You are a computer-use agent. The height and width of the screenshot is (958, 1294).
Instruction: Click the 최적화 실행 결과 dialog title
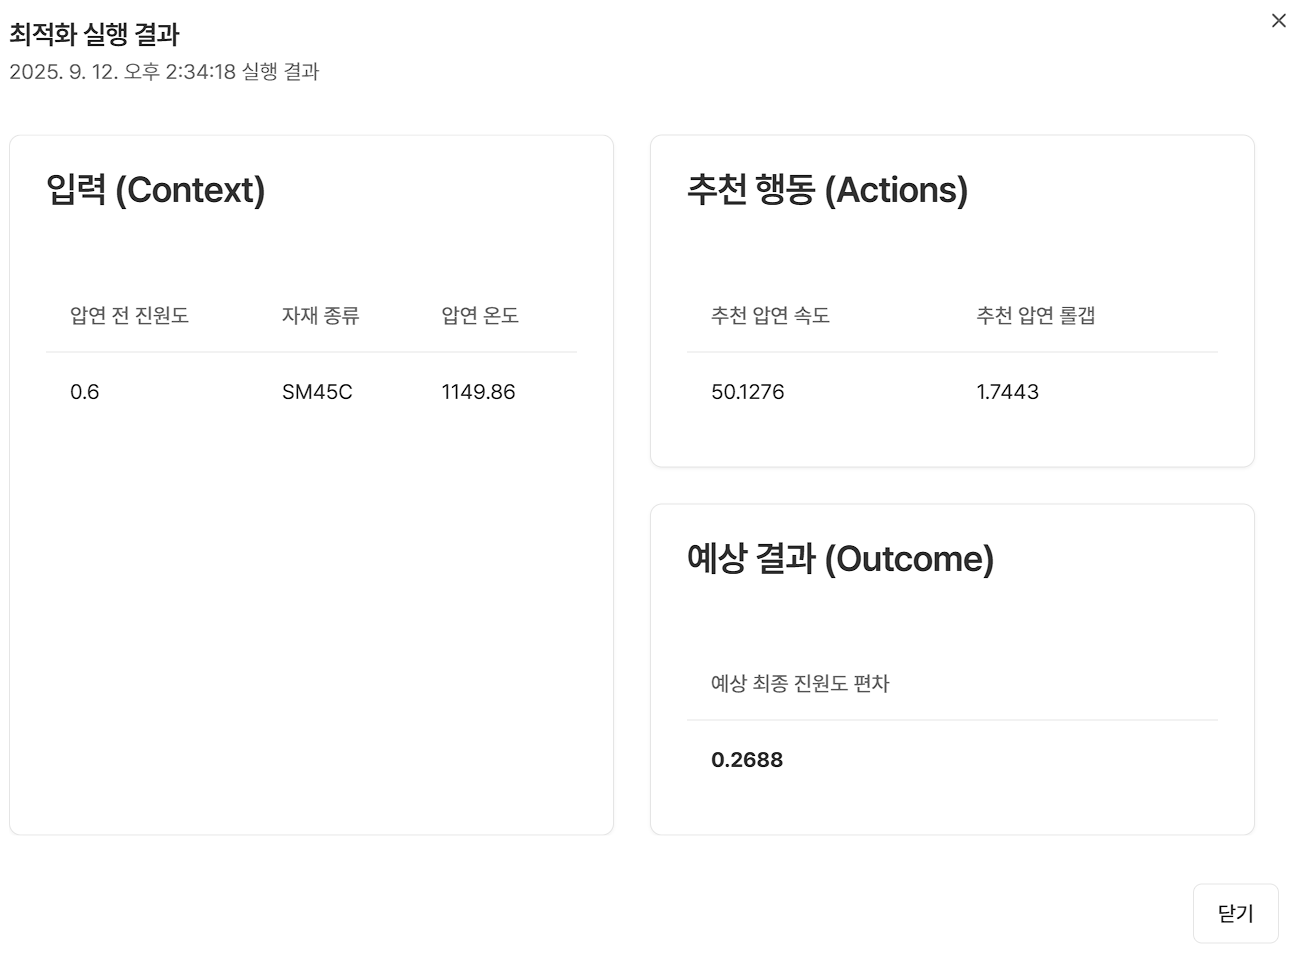(x=94, y=35)
